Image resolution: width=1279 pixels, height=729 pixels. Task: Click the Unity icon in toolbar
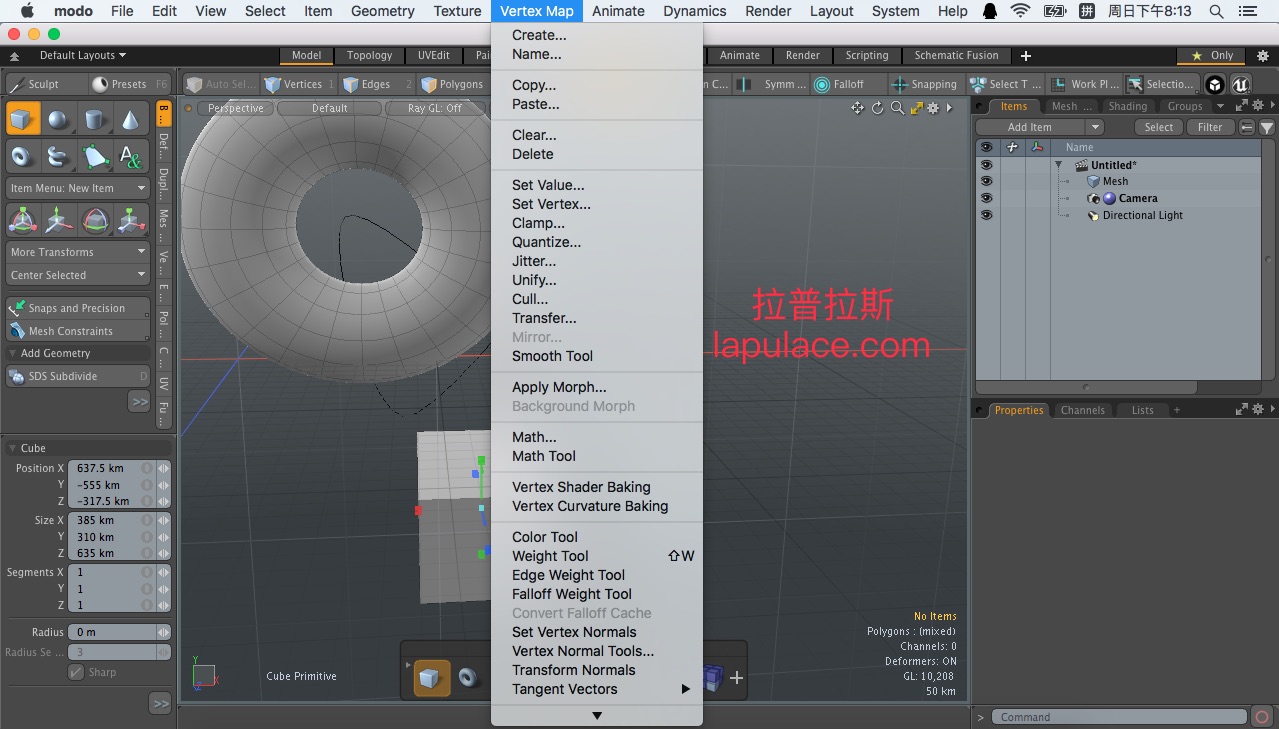pyautogui.click(x=1214, y=84)
